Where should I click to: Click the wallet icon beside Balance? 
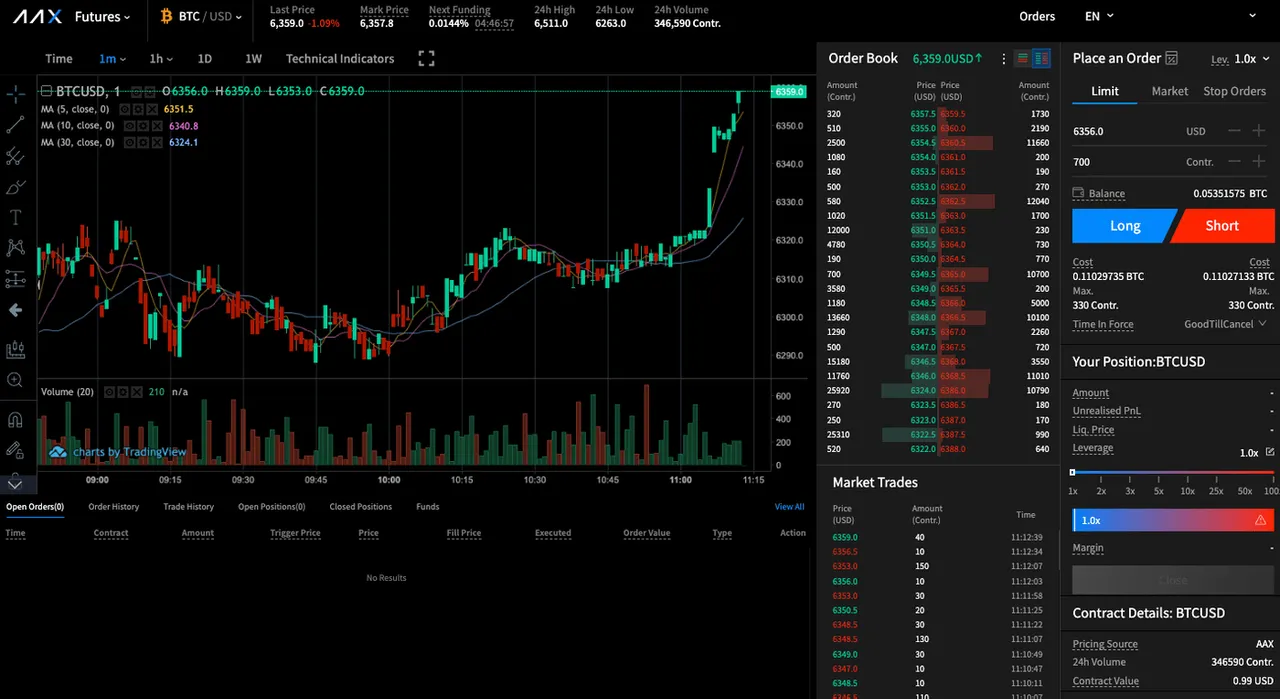1078,193
